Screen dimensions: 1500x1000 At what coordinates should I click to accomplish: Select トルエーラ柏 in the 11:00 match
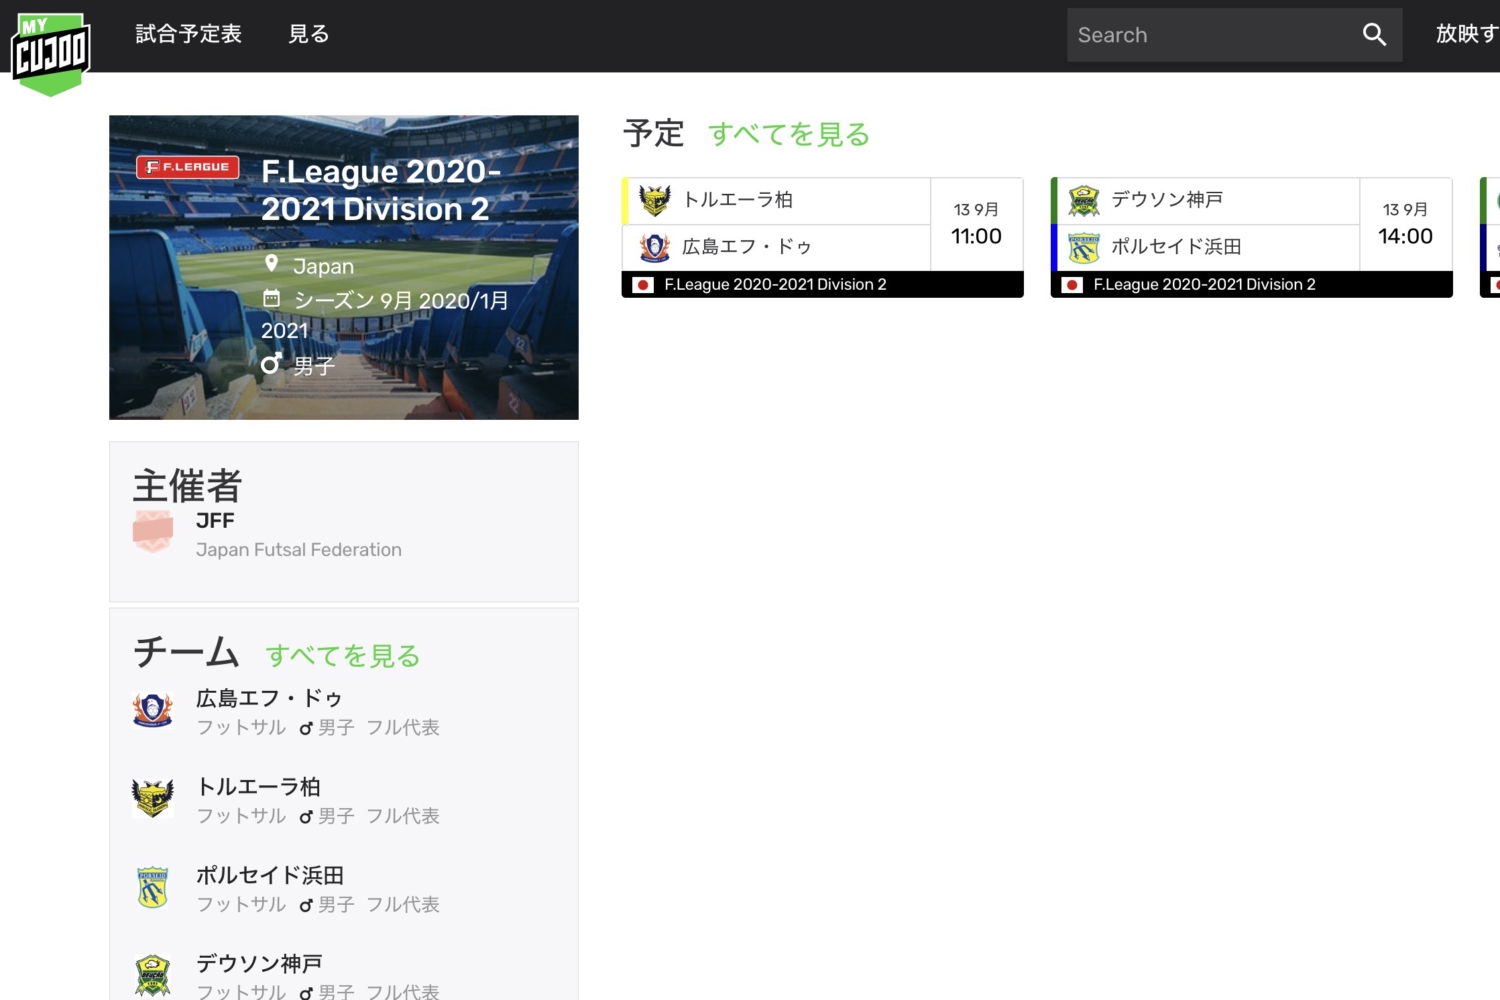tap(738, 200)
